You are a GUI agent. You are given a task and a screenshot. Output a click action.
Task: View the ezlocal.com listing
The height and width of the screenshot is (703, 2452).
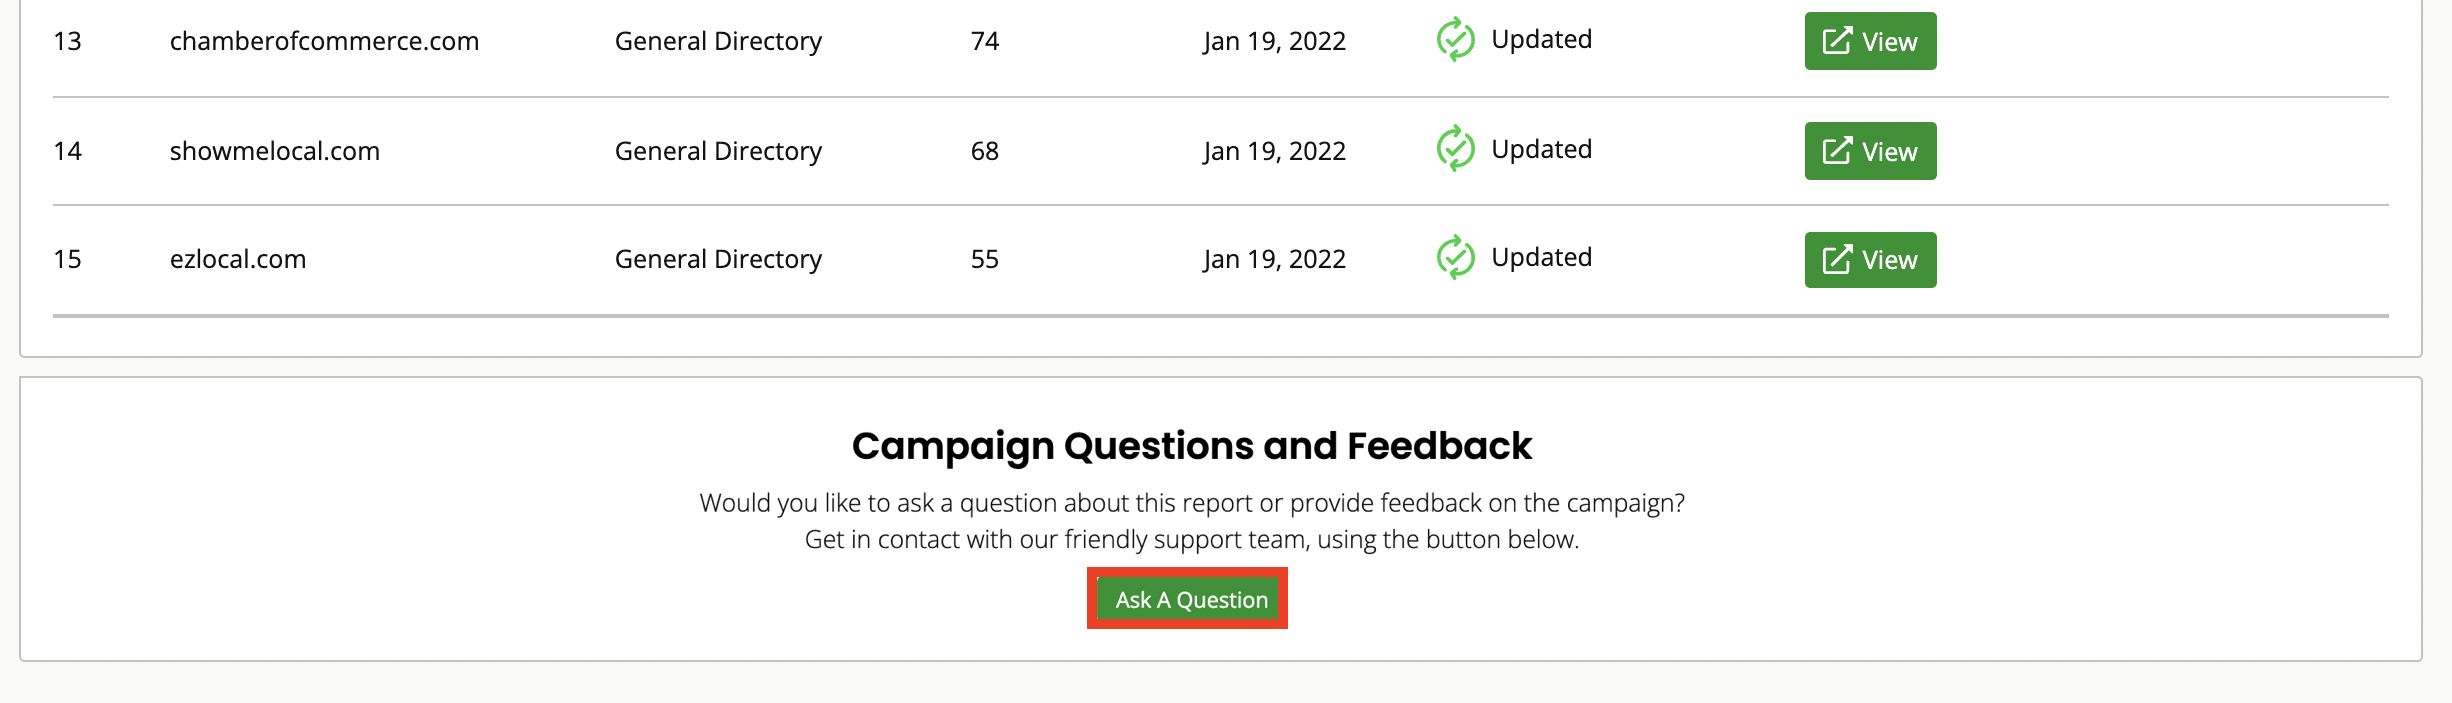[x=1869, y=259]
